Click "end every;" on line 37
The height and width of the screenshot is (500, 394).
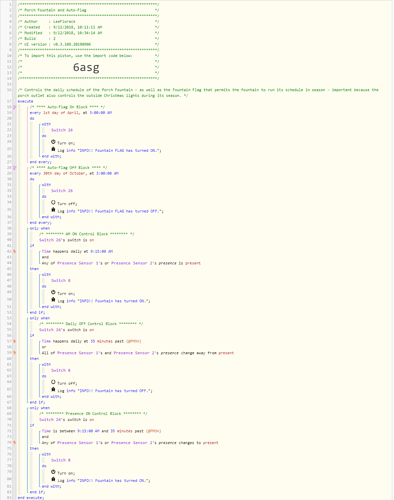tap(40, 223)
